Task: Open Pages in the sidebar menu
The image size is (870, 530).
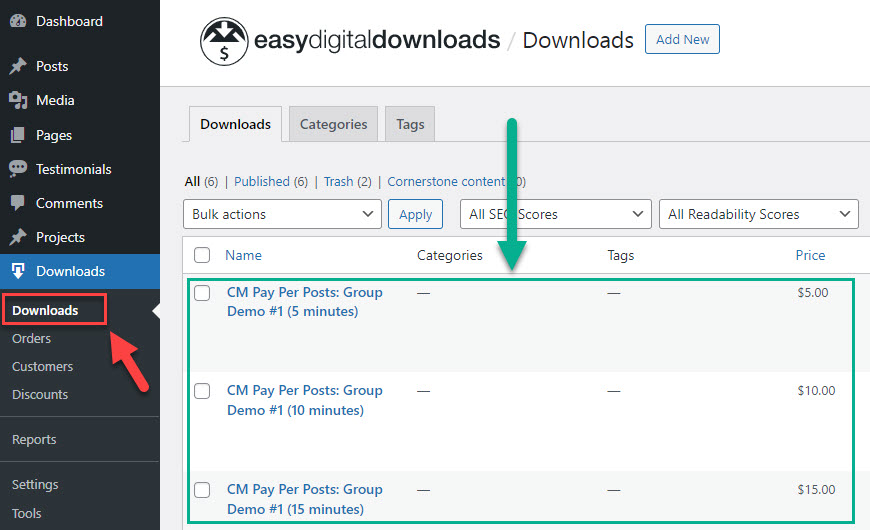Action: point(54,135)
